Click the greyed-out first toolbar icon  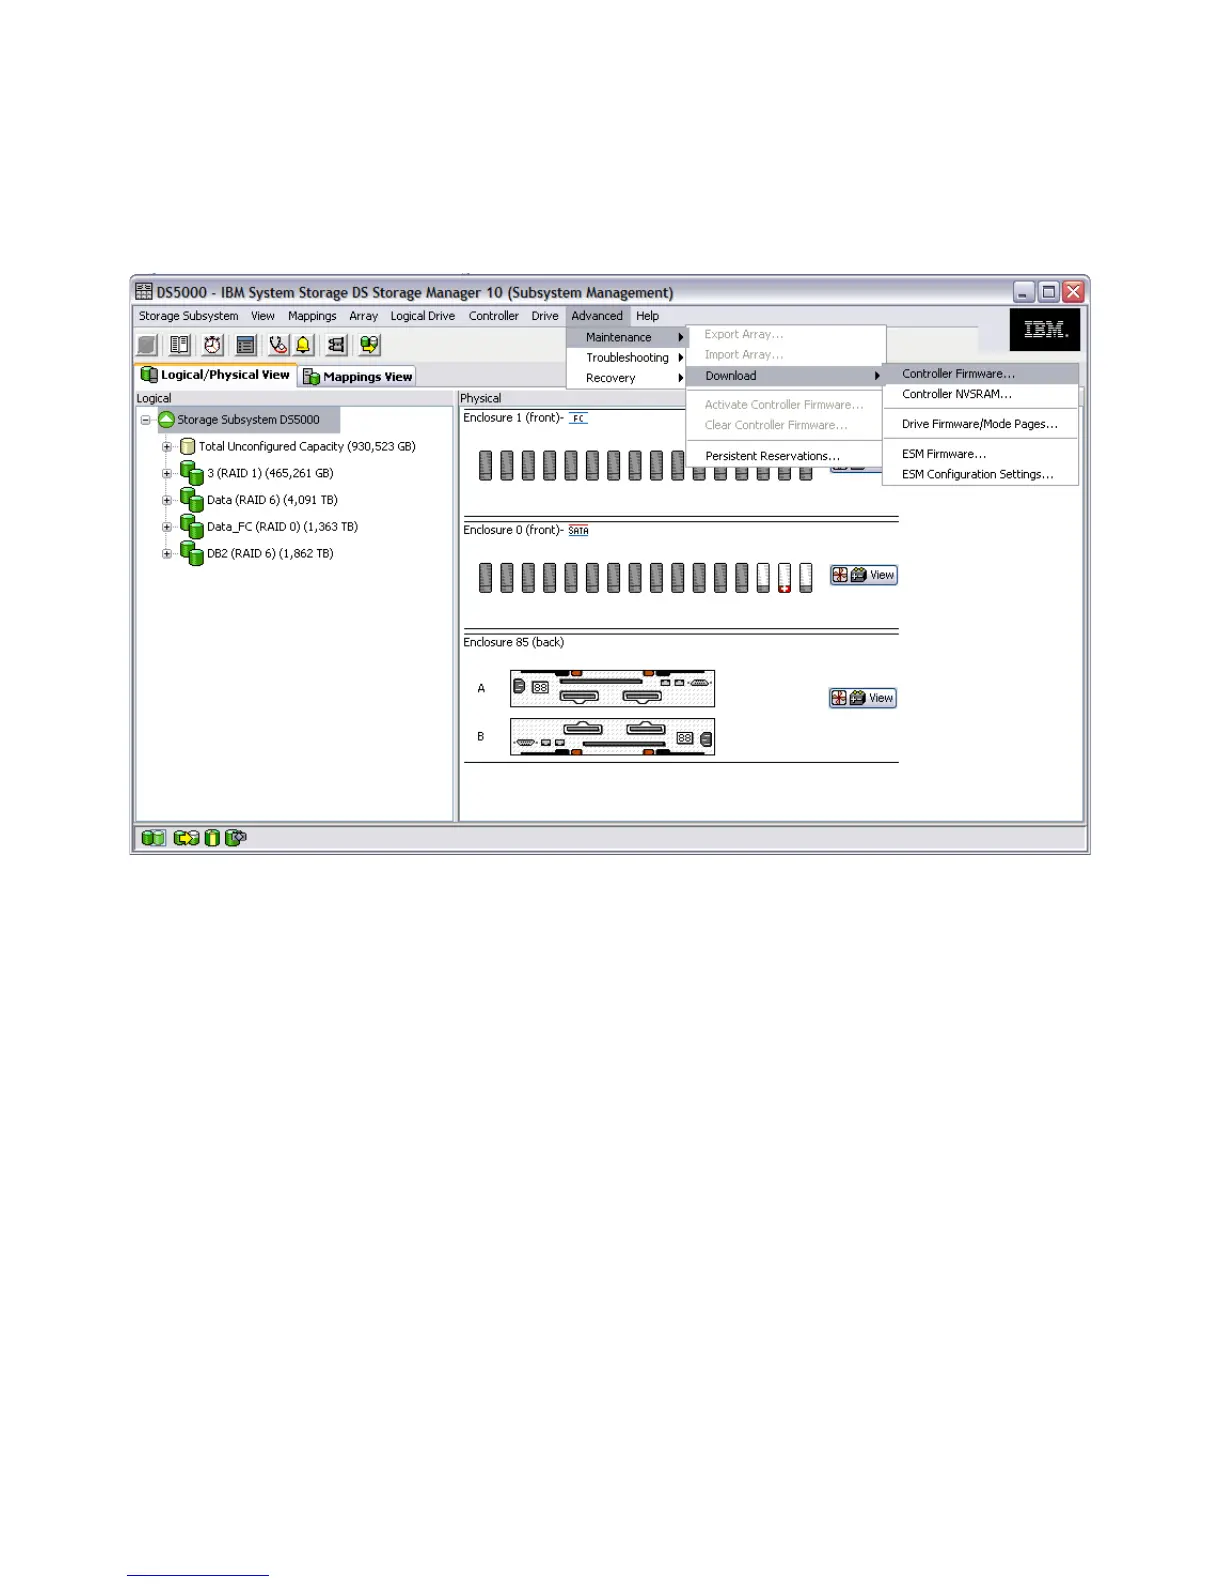[147, 345]
